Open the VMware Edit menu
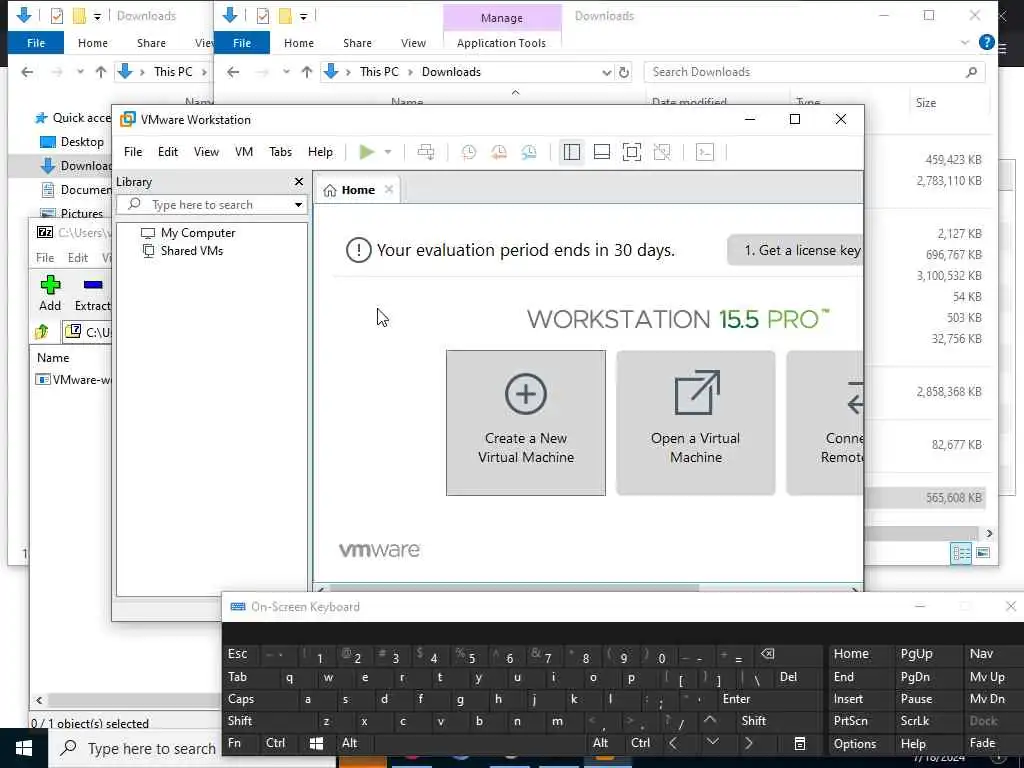The height and width of the screenshot is (768, 1024). point(168,152)
